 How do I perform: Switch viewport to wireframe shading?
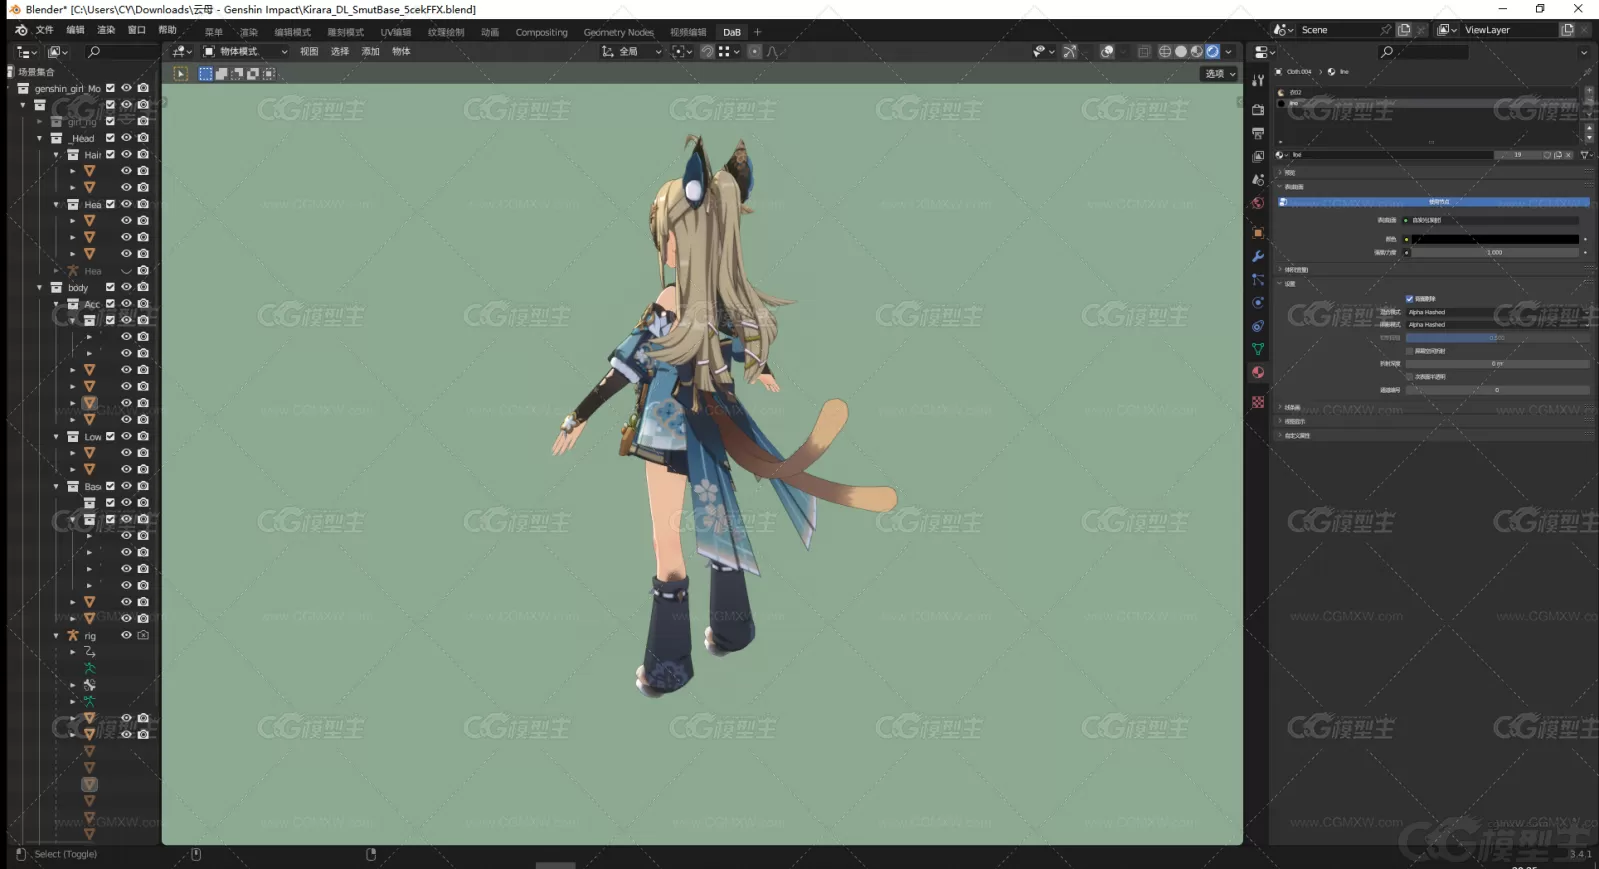(1165, 51)
